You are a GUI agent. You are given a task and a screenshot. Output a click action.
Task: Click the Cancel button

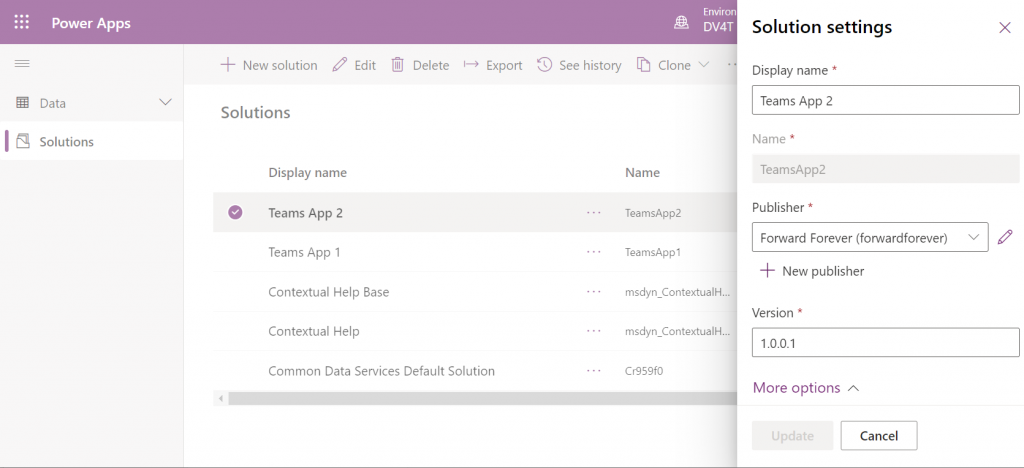(878, 435)
